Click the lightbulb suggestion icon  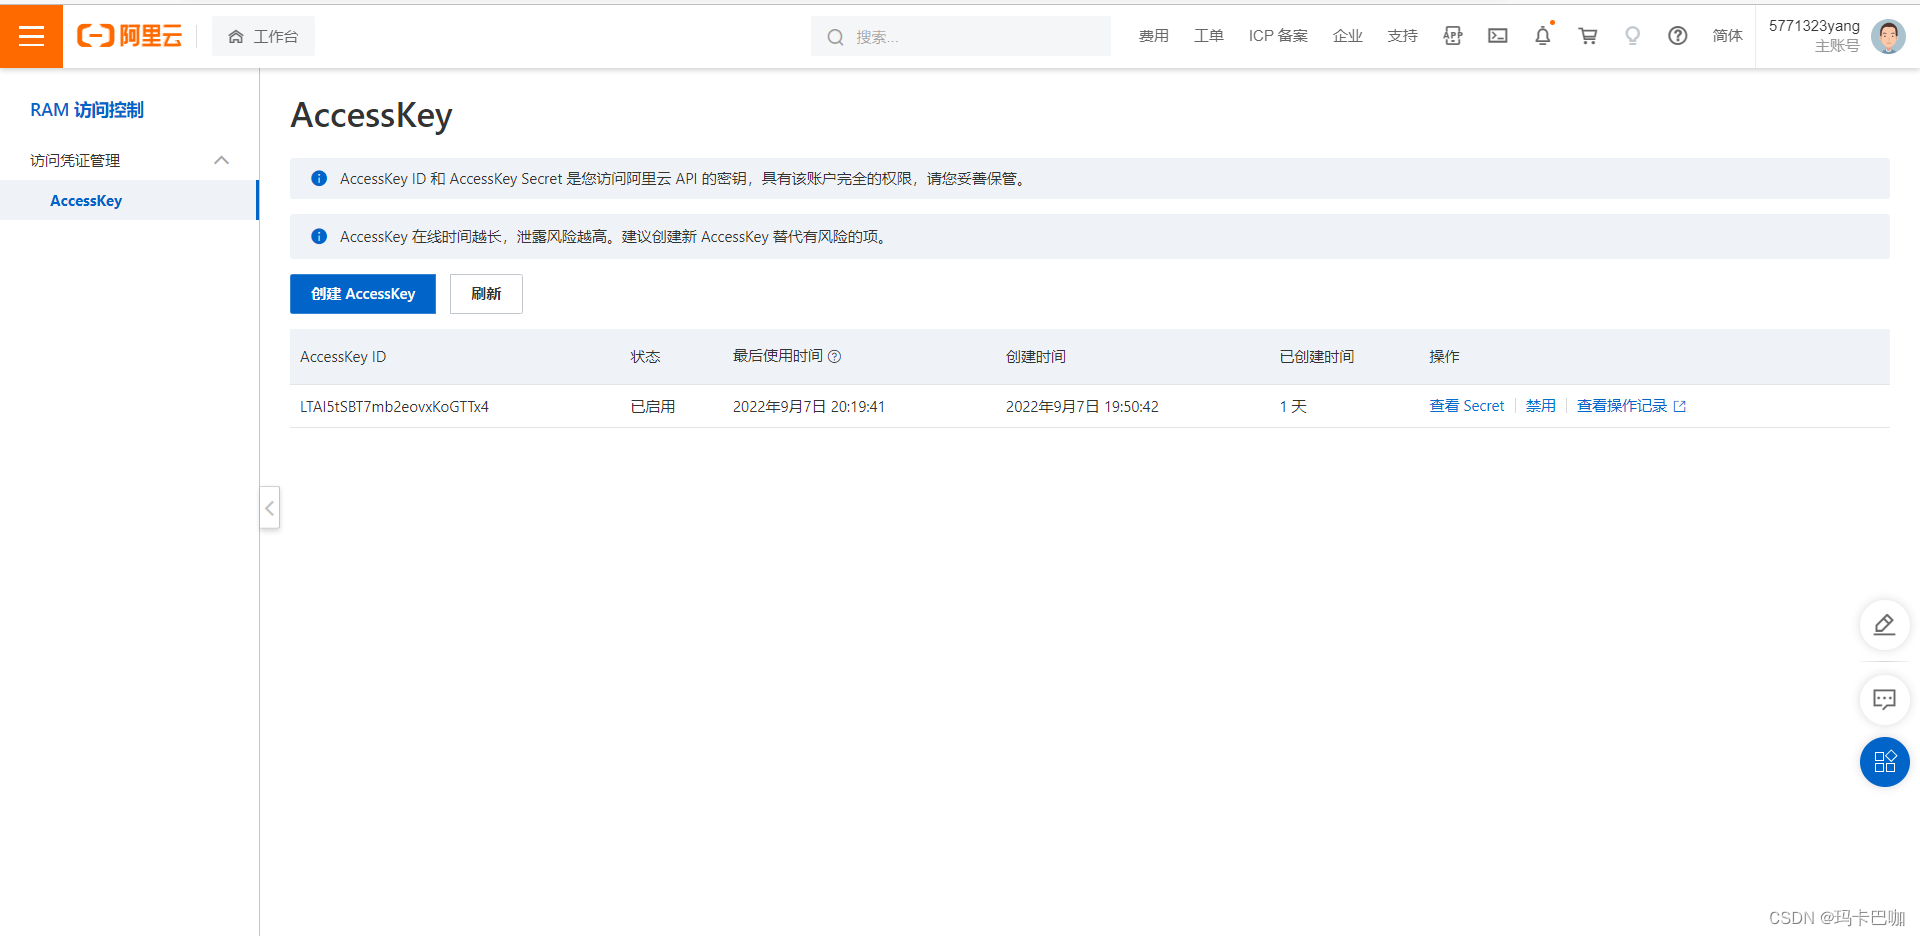coord(1632,36)
